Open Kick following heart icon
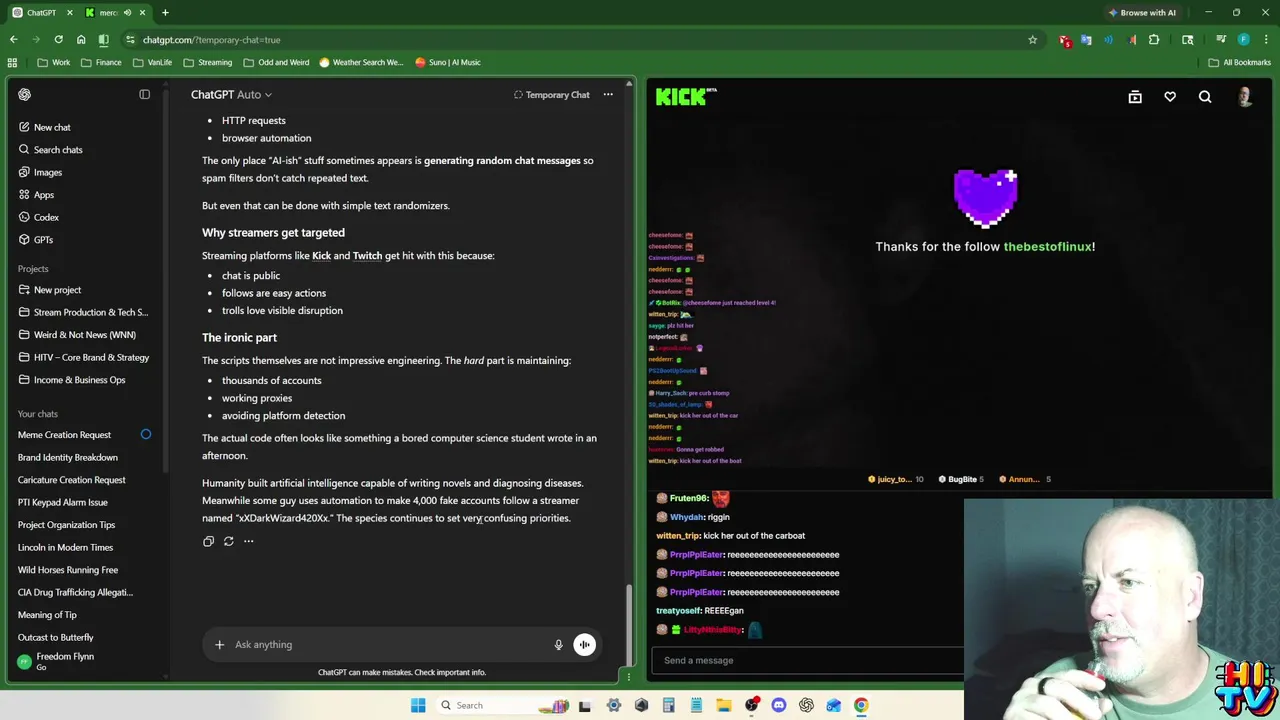Image resolution: width=1280 pixels, height=720 pixels. (x=1170, y=97)
